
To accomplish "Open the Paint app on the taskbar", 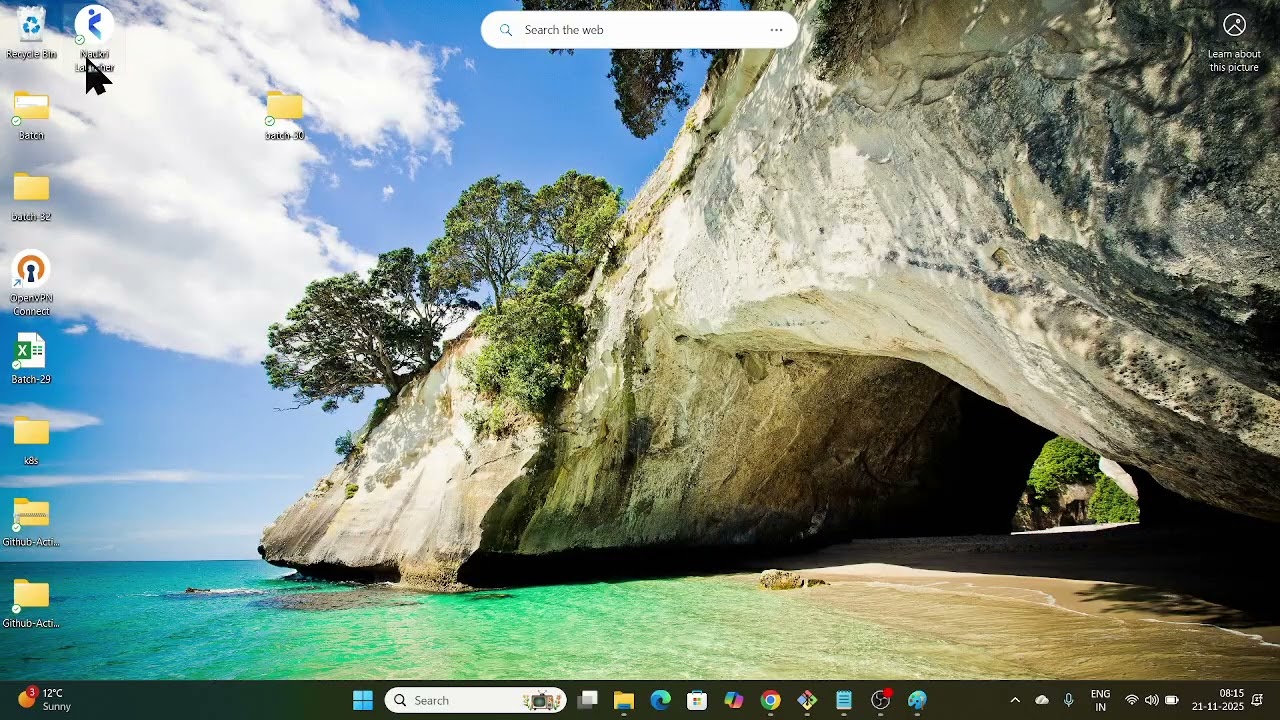I will 917,700.
